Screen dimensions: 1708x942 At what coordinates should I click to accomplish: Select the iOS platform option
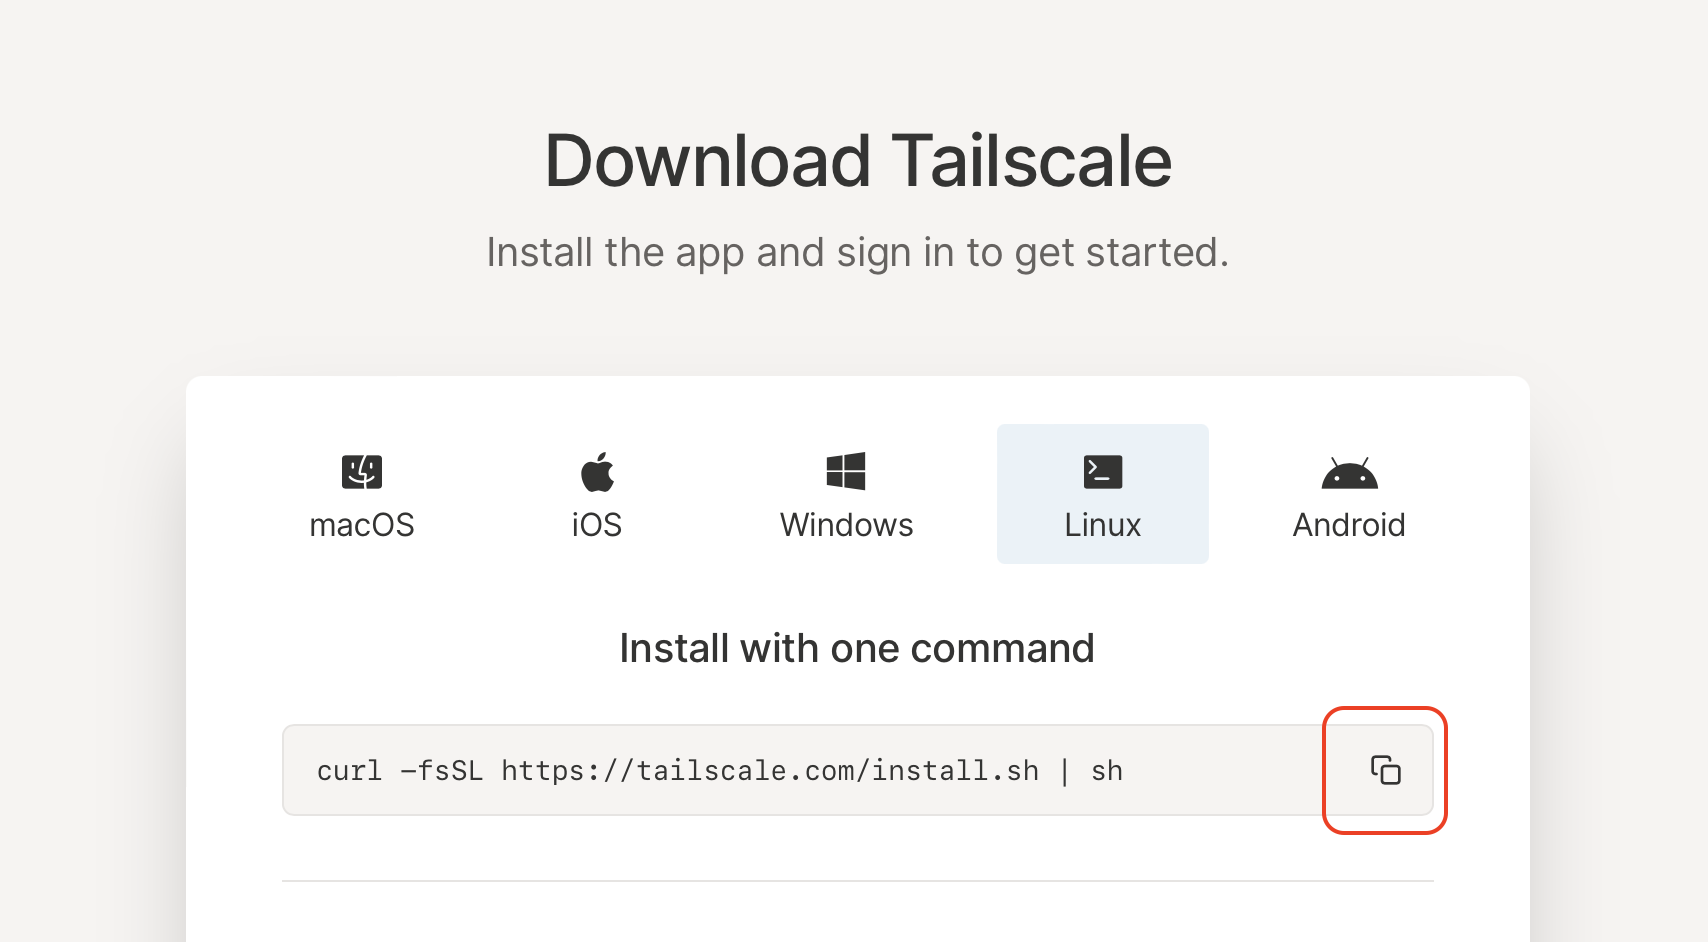click(597, 494)
